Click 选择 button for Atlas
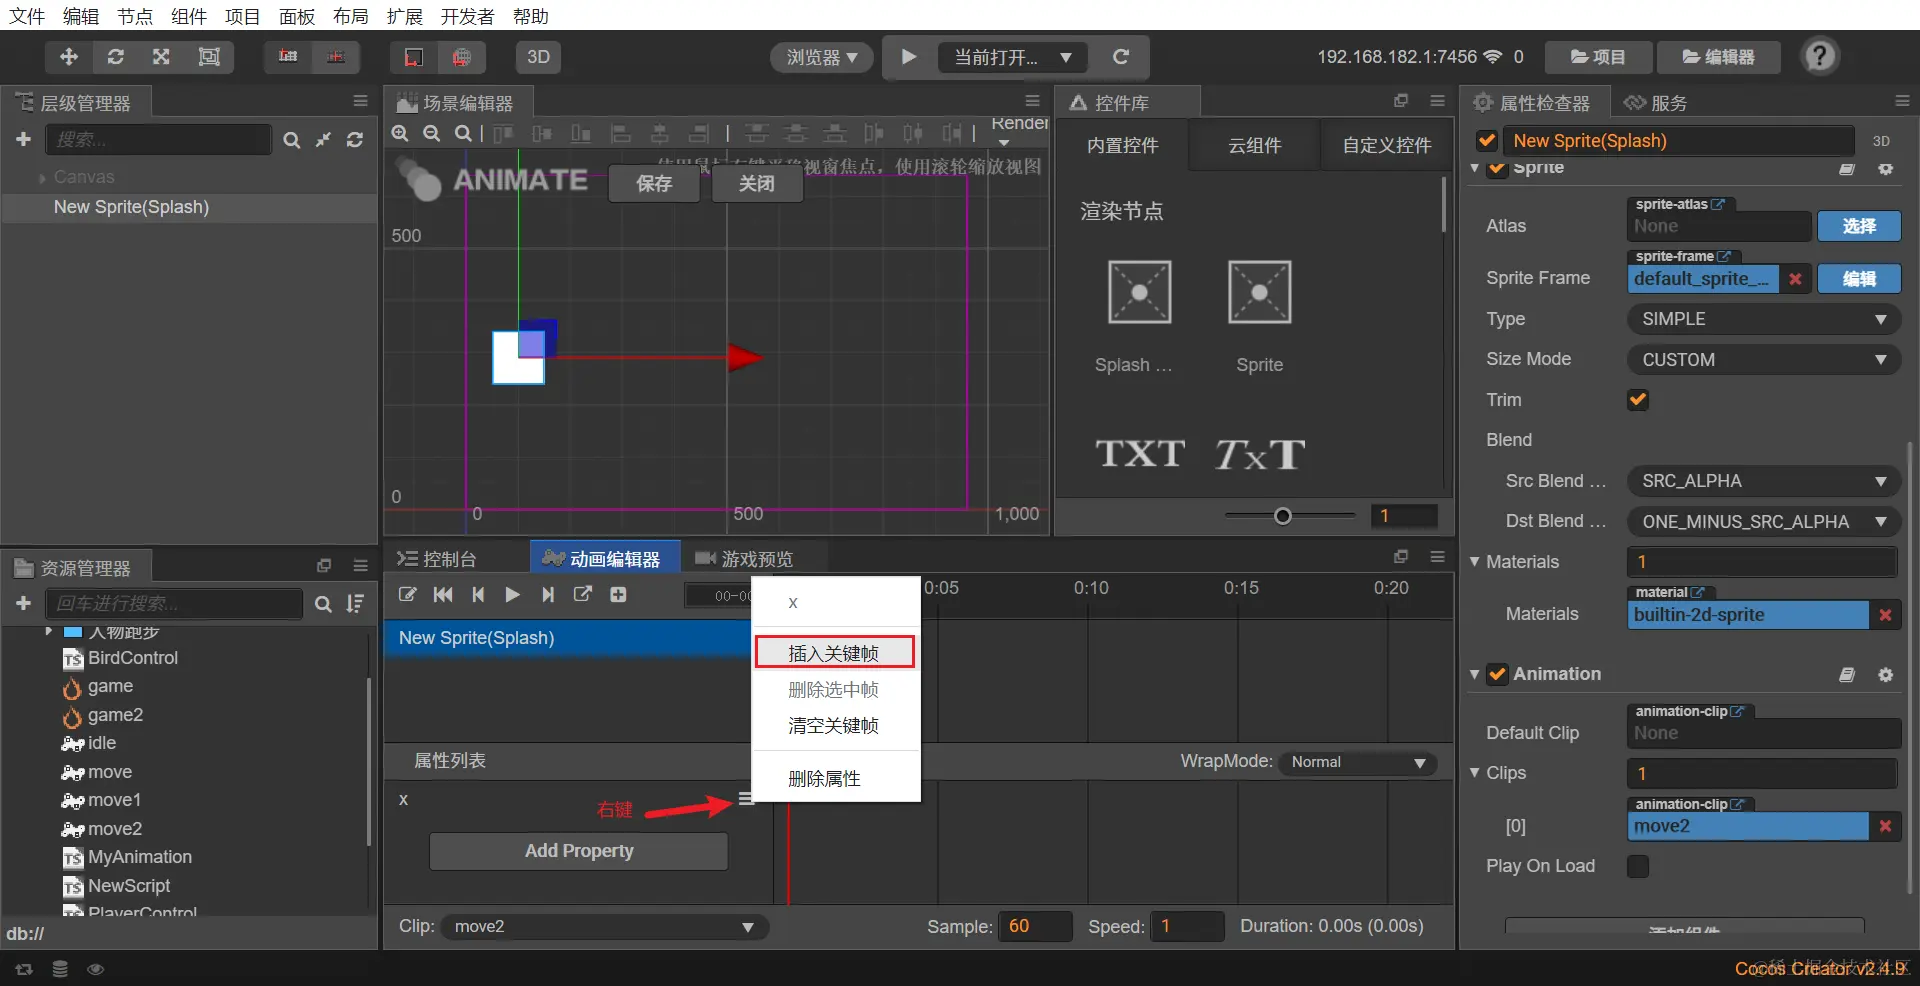 pos(1859,226)
